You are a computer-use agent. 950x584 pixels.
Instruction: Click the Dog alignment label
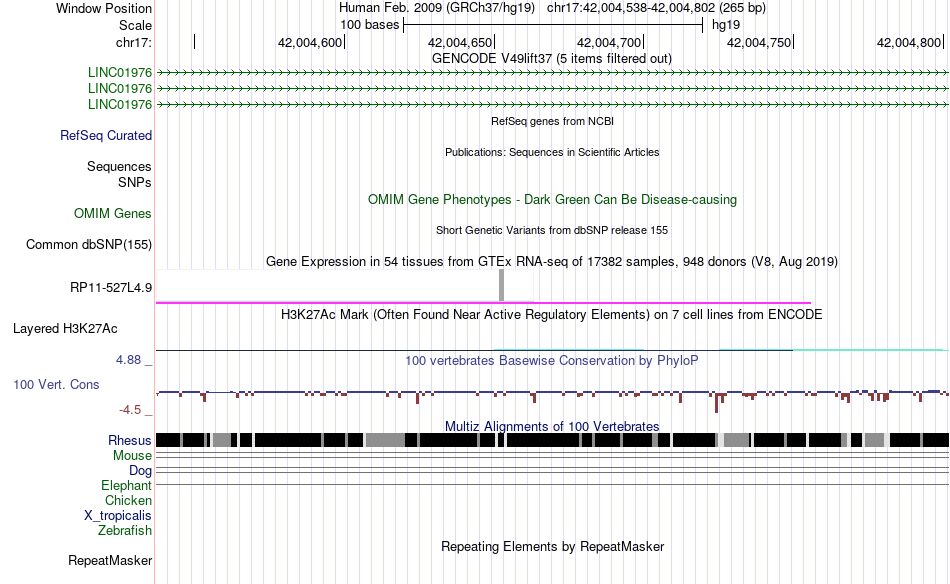tap(140, 471)
